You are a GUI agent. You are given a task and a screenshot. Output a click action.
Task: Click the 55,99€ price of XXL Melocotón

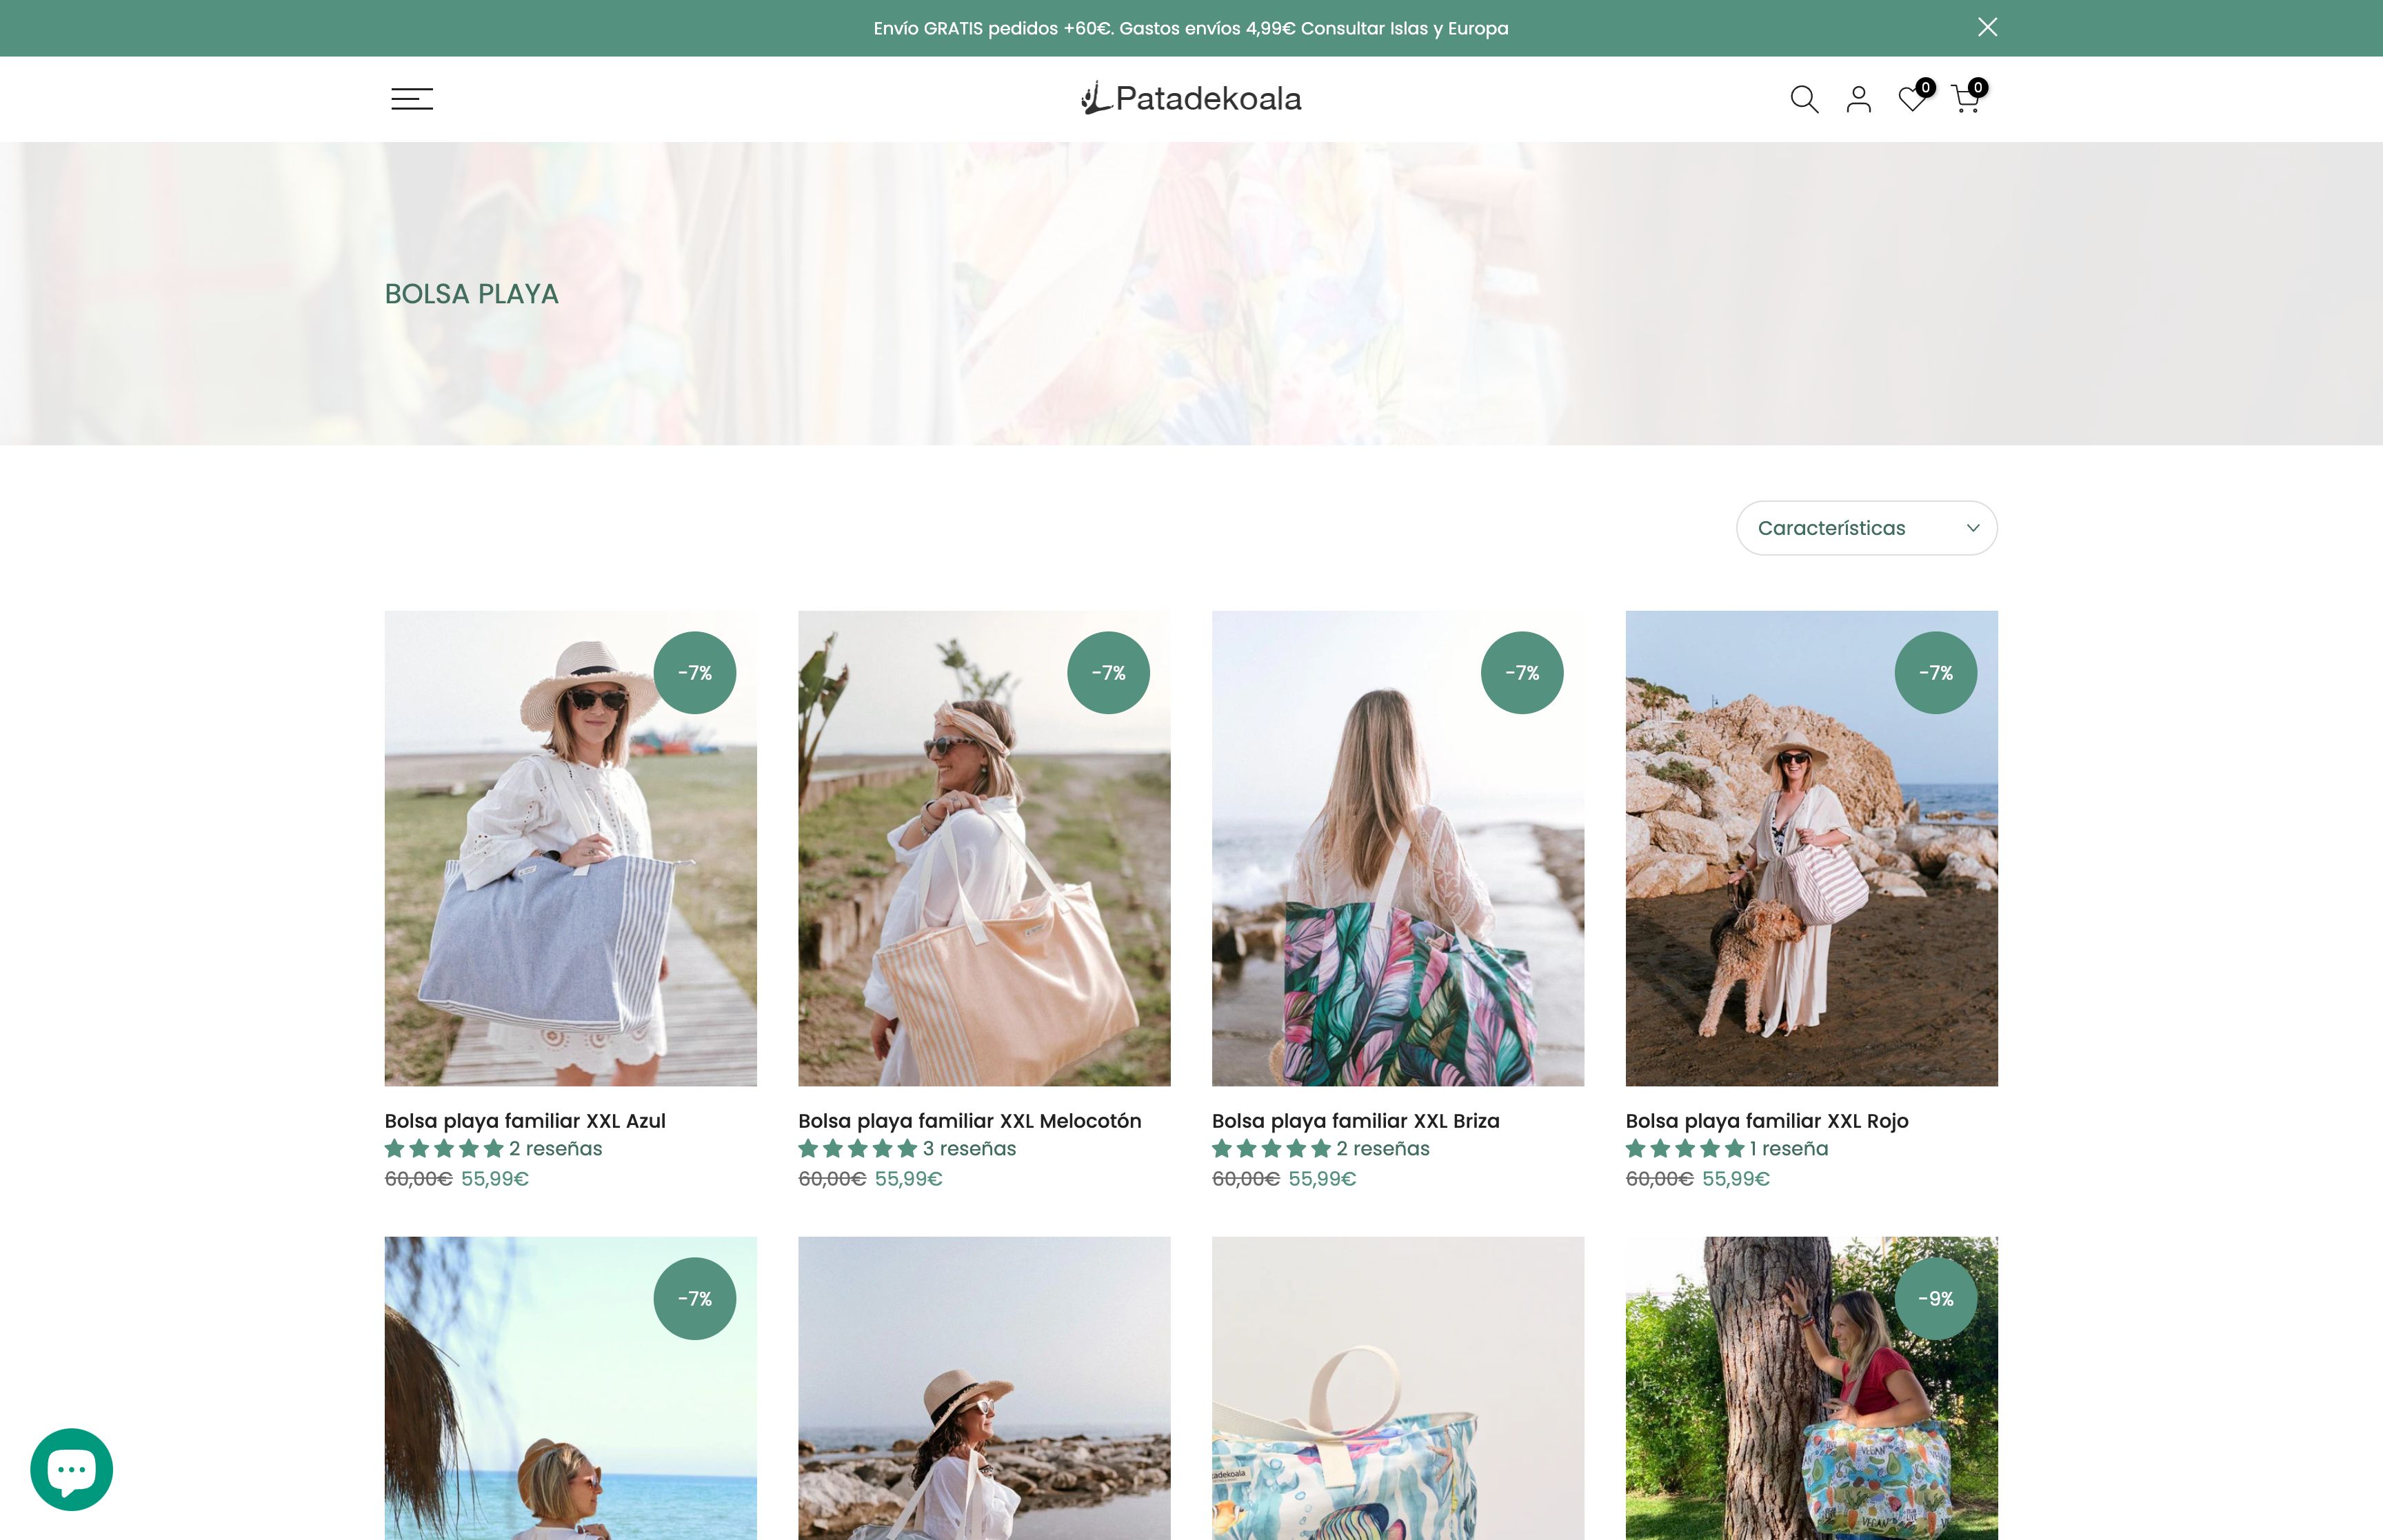[909, 1179]
